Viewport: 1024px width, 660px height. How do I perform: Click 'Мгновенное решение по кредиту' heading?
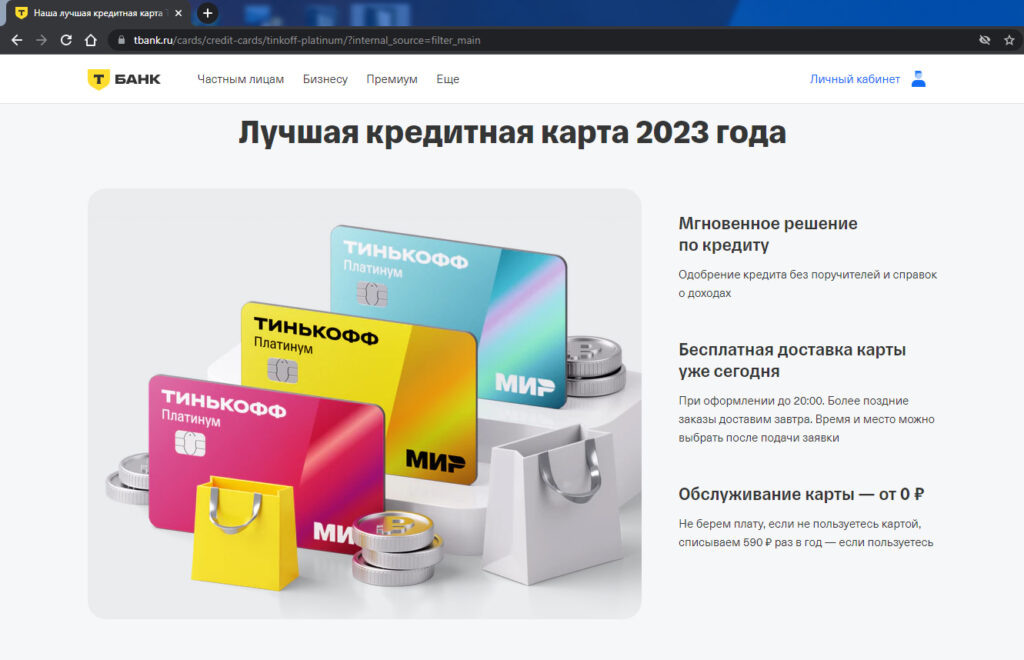pyautogui.click(x=768, y=234)
